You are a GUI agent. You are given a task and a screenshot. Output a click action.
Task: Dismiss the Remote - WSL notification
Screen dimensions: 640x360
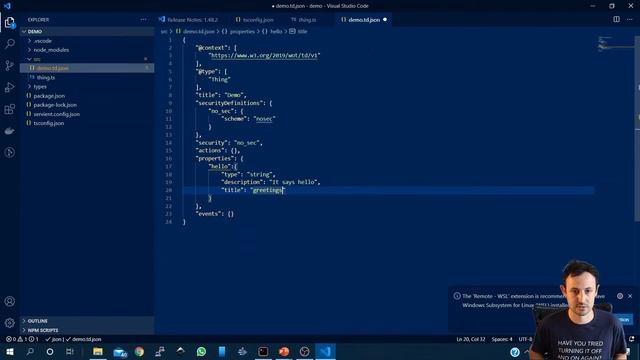pyautogui.click(x=630, y=296)
